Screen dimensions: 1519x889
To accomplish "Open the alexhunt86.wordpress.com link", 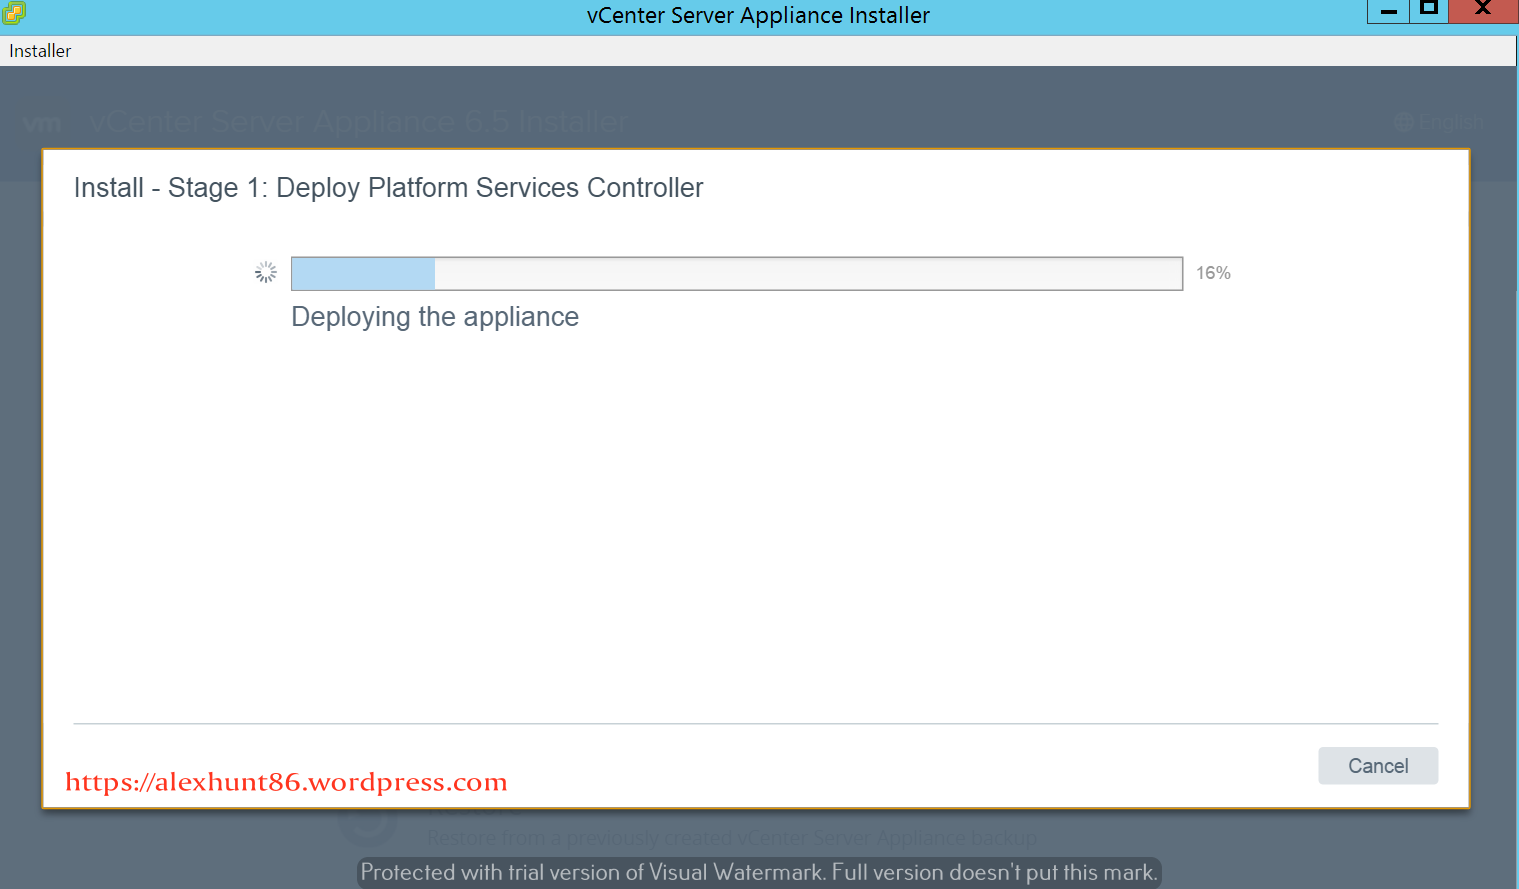I will pyautogui.click(x=286, y=781).
